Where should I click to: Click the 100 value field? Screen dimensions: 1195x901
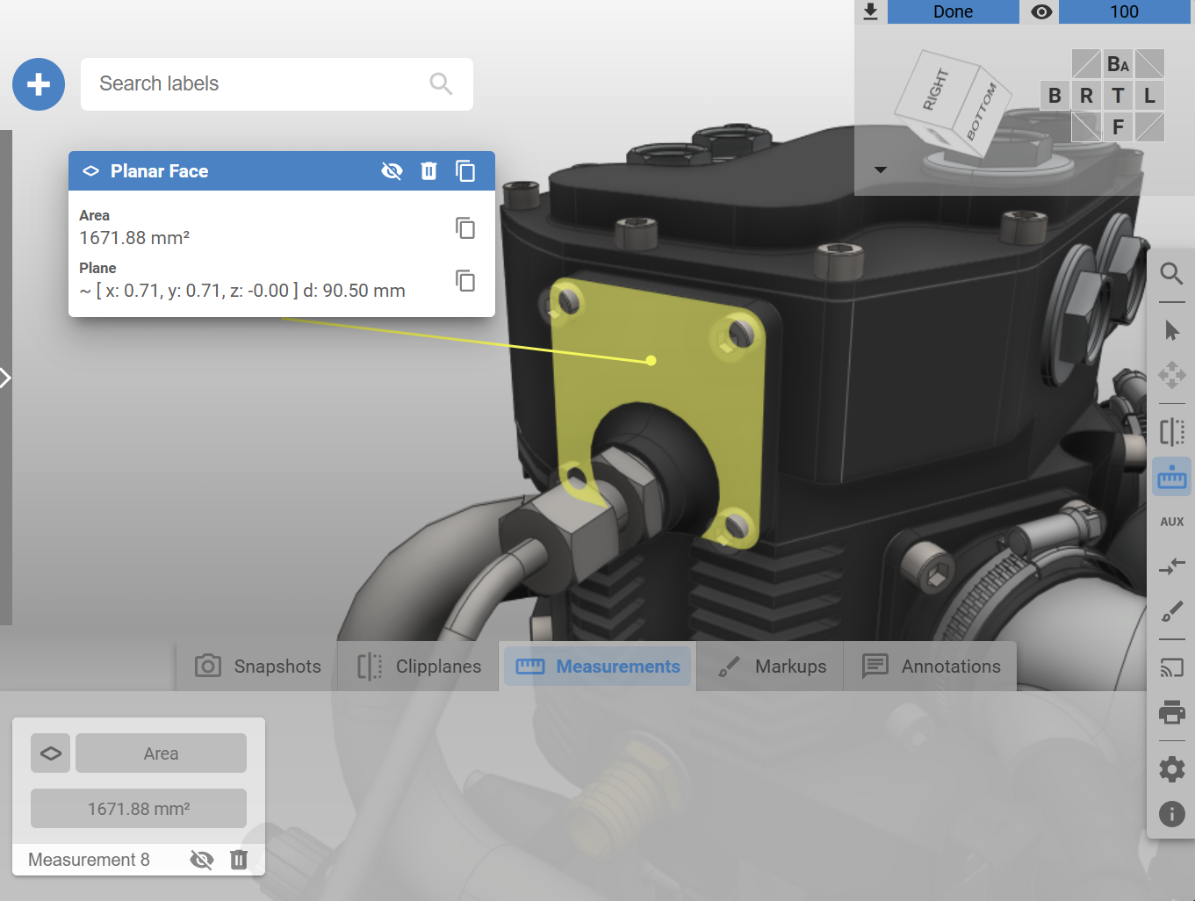click(x=1124, y=11)
